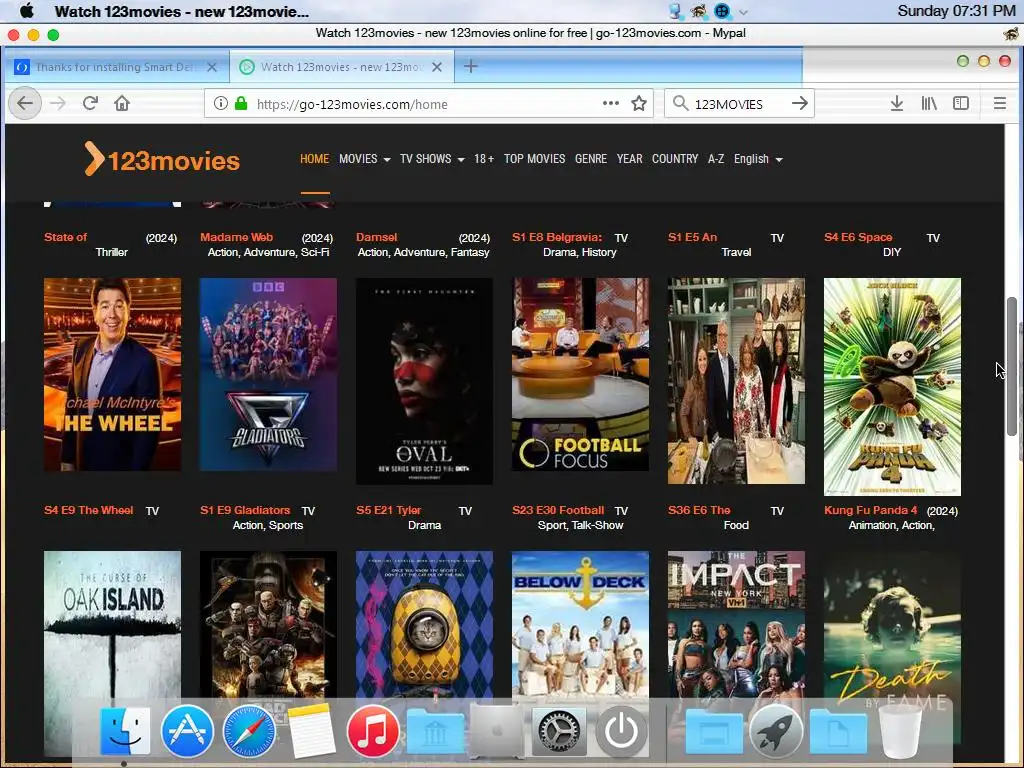Open the browser hamburger menu
Image resolution: width=1024 pixels, height=768 pixels.
coord(999,103)
